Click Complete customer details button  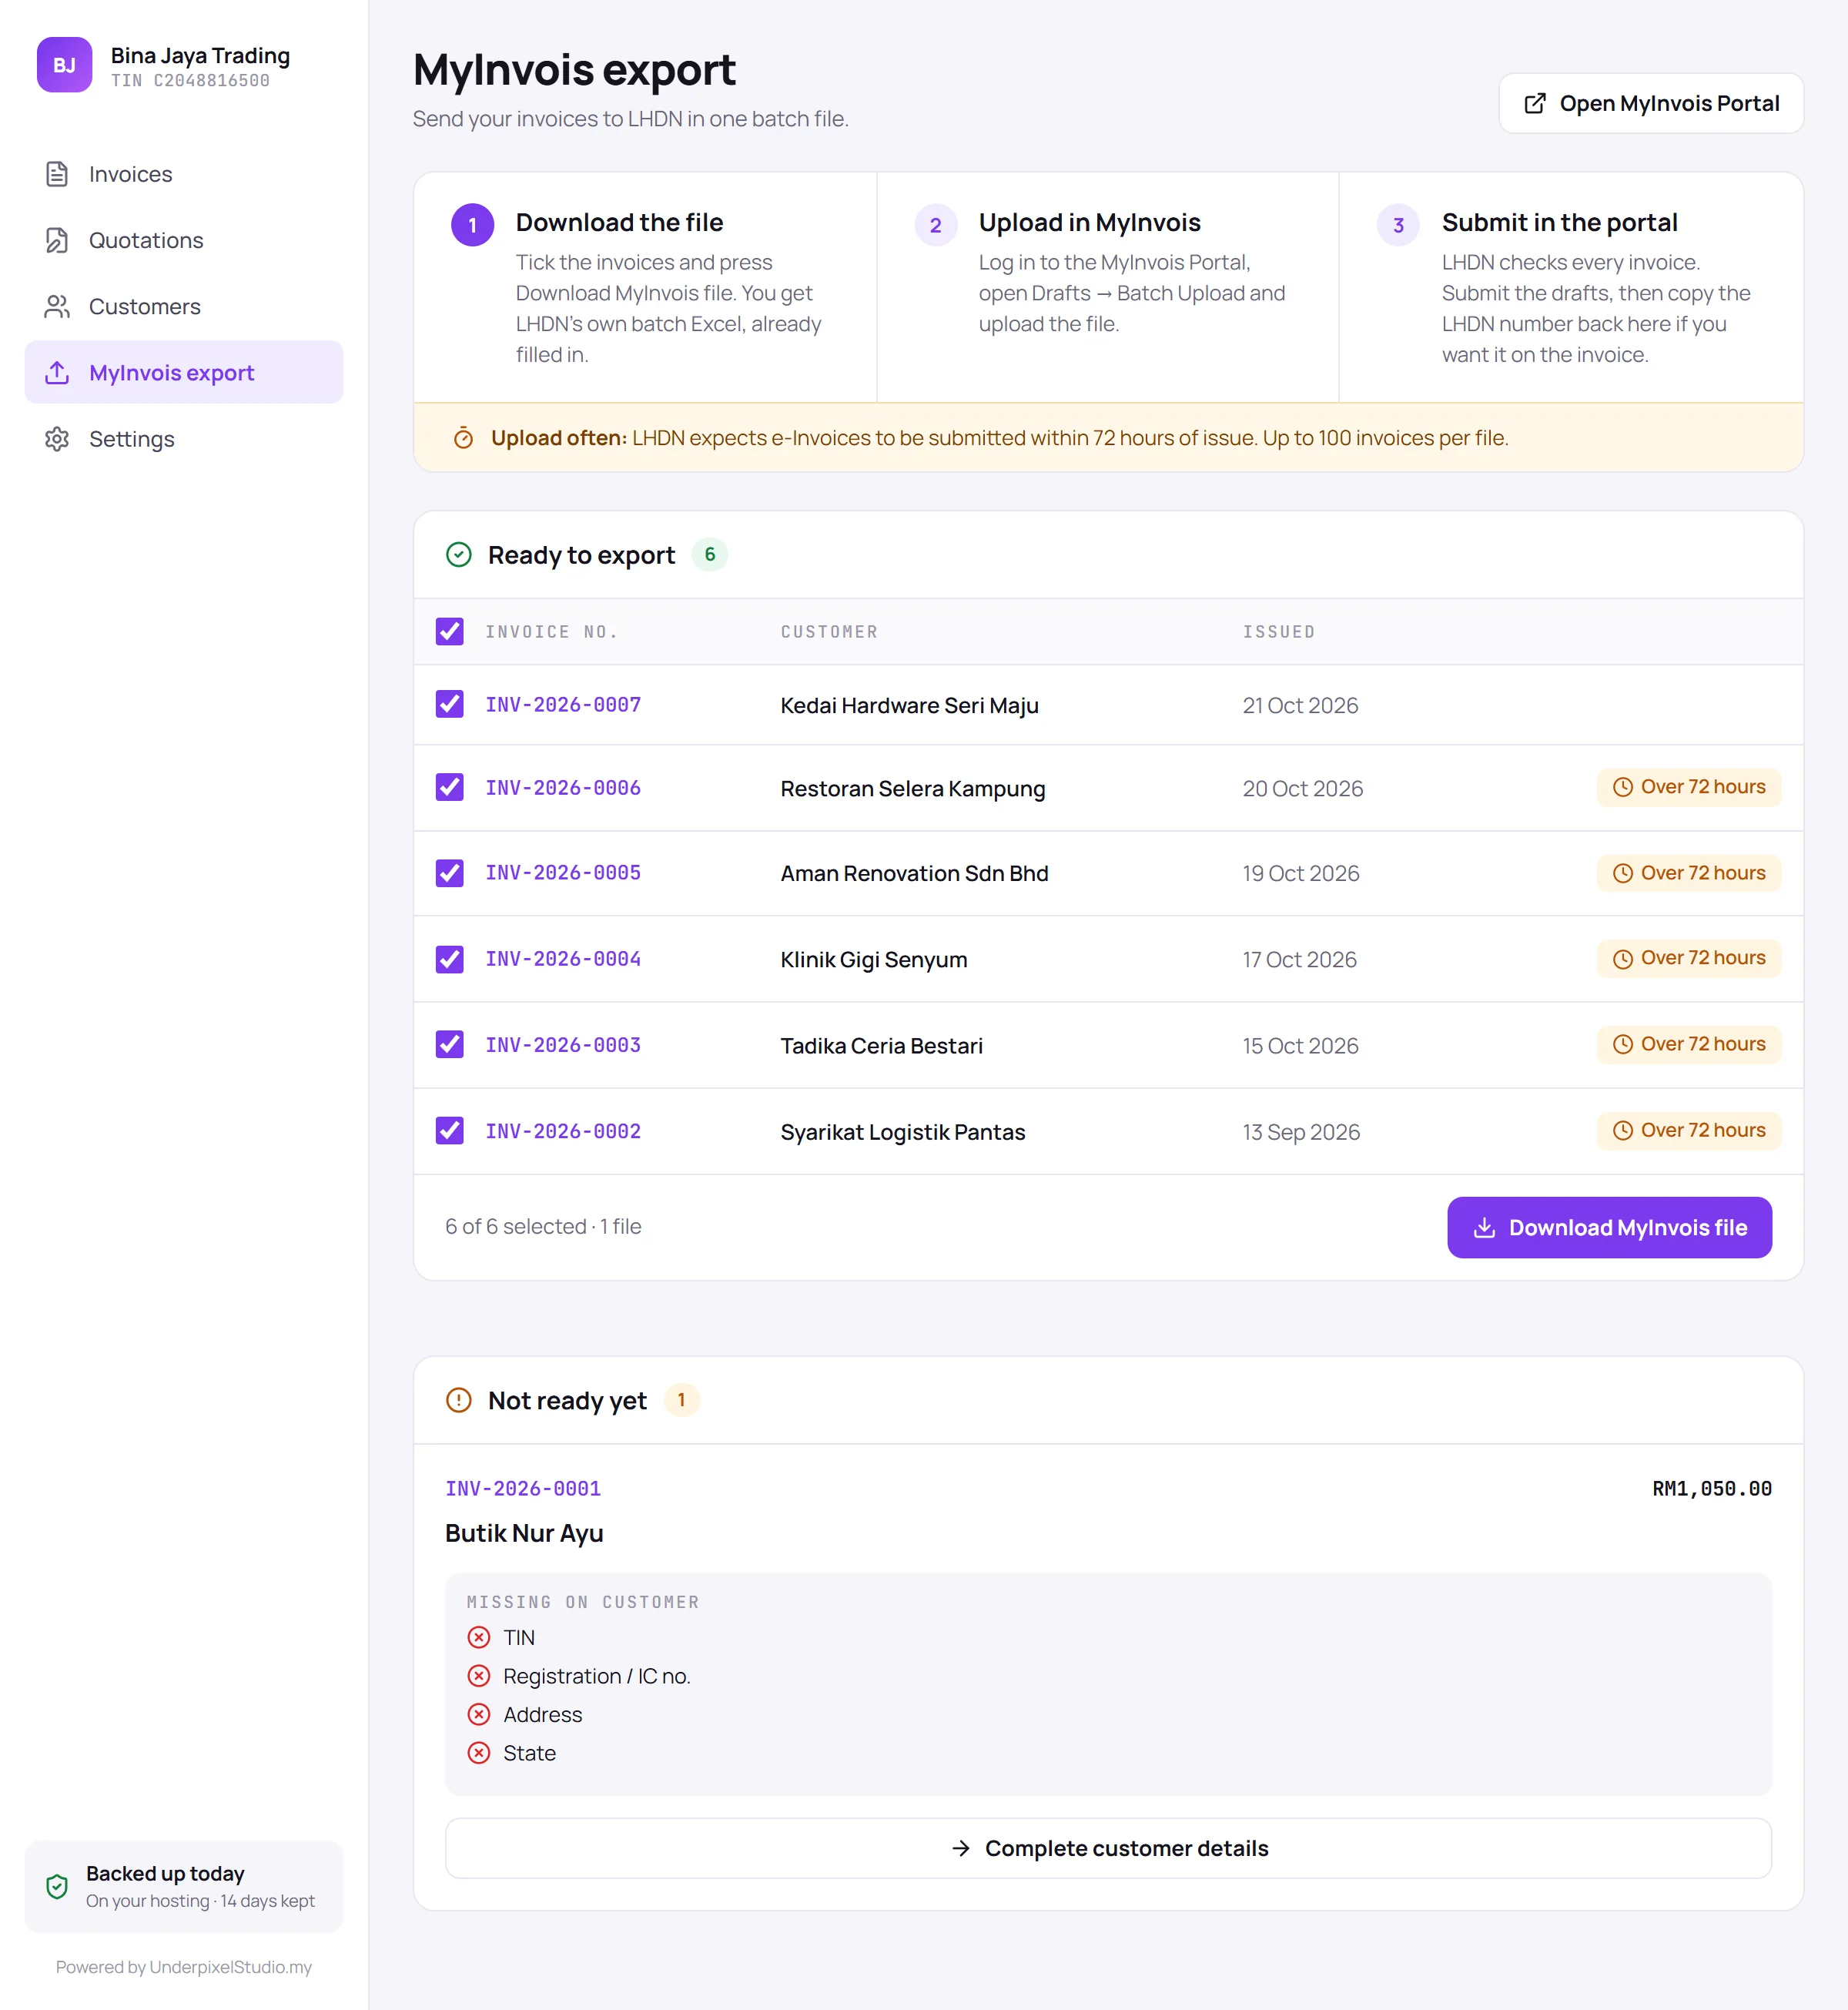[1108, 1848]
